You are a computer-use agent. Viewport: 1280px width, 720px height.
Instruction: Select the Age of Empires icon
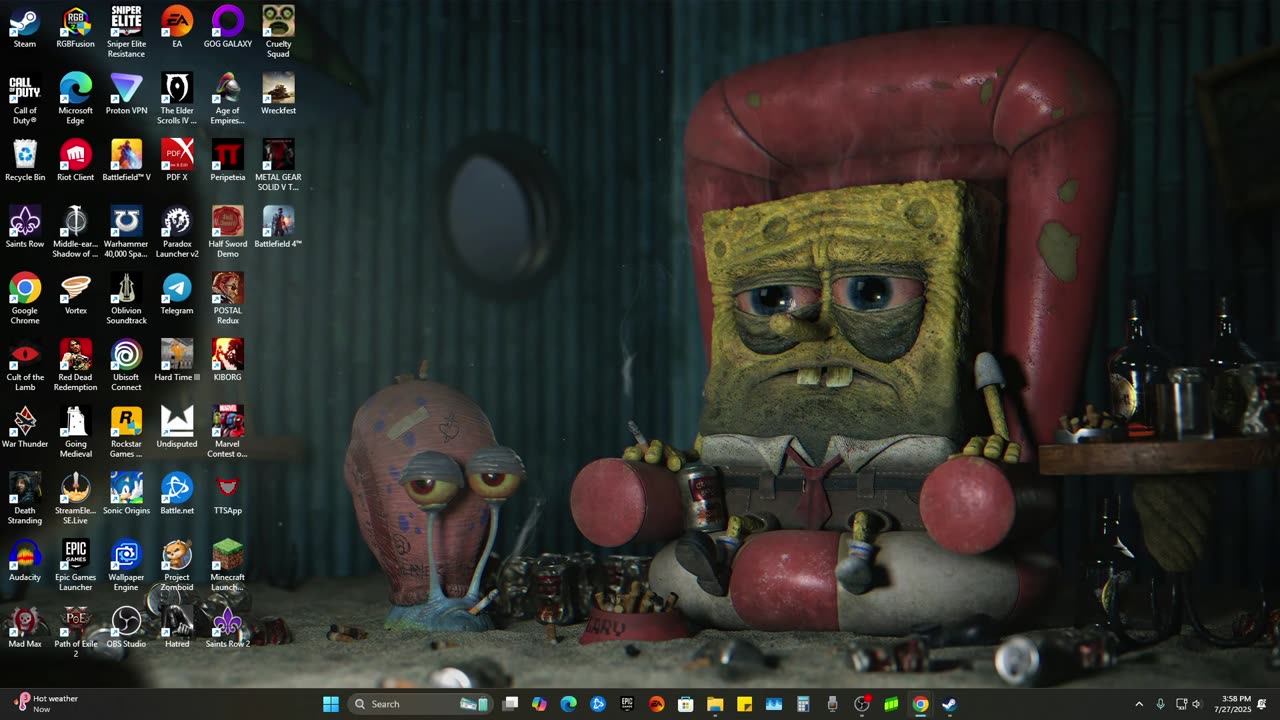pos(228,99)
